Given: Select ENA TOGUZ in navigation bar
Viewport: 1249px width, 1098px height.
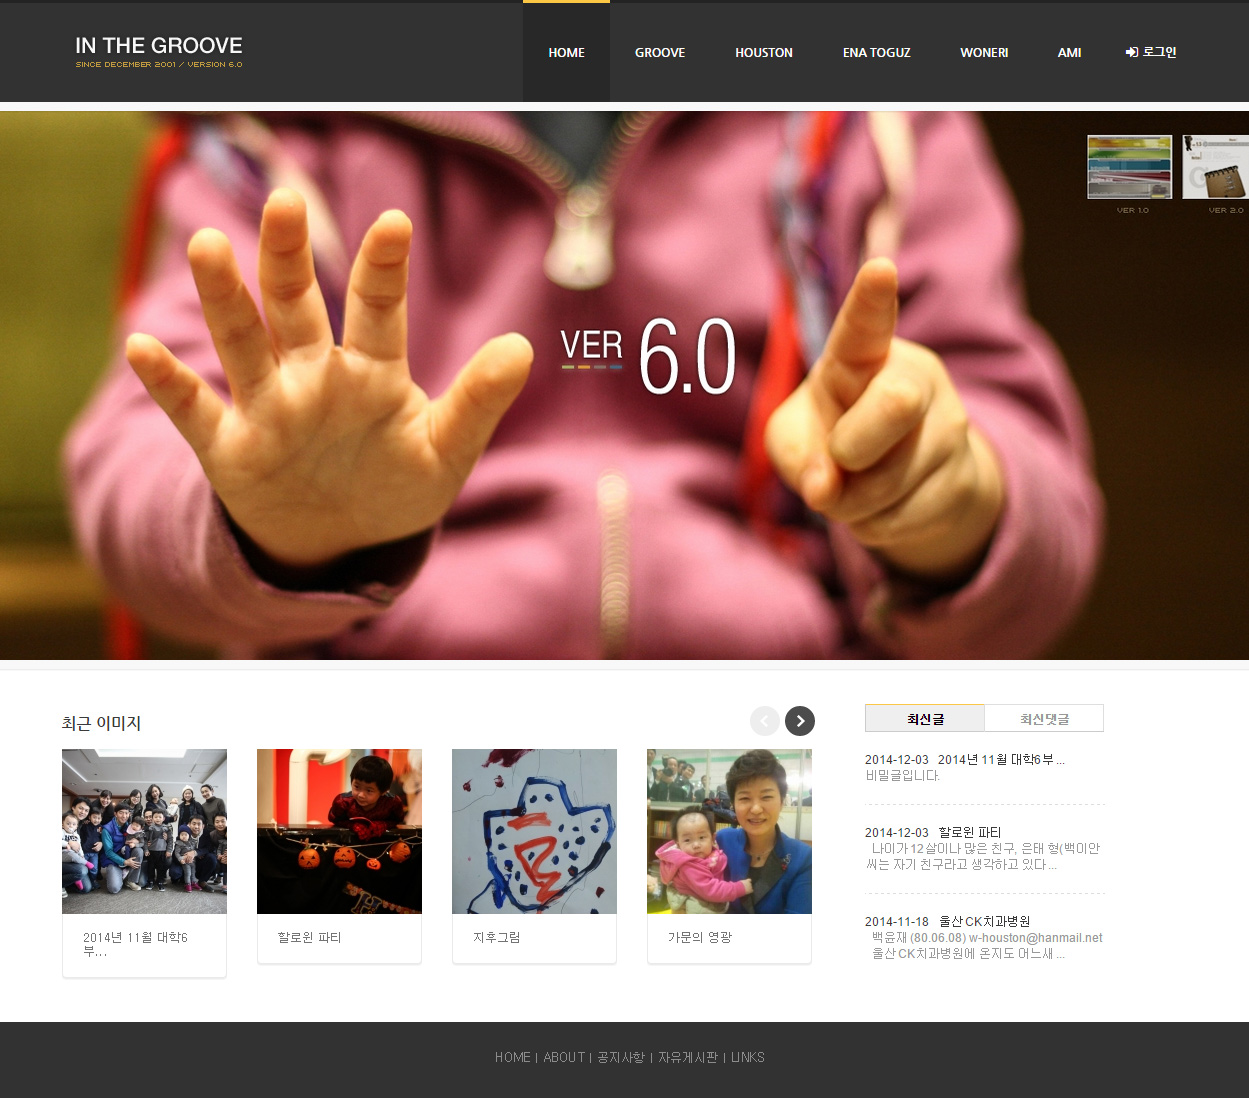Looking at the screenshot, I should 876,52.
